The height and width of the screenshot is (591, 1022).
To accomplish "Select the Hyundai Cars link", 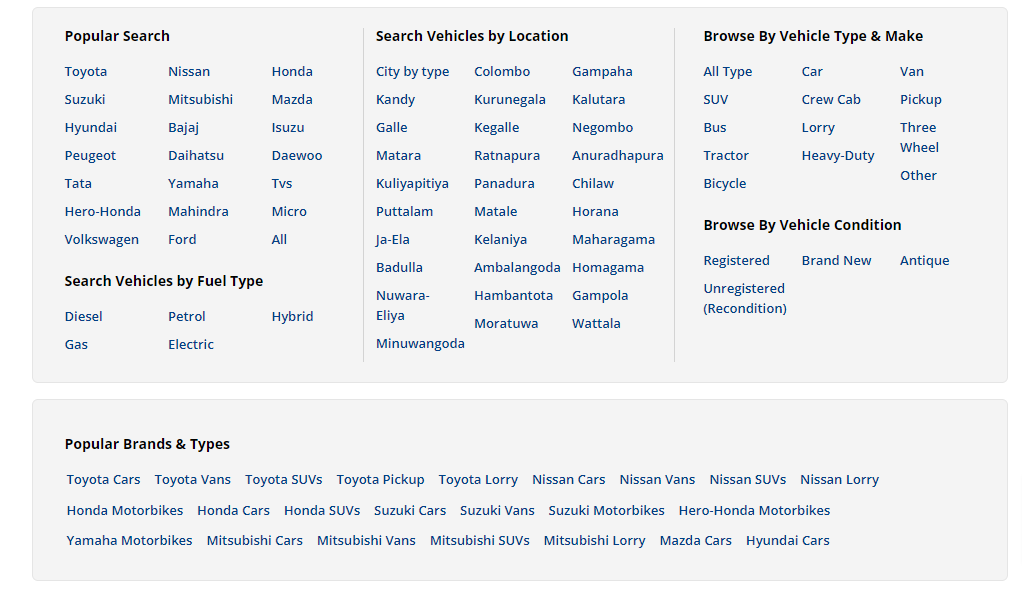I will [x=787, y=541].
